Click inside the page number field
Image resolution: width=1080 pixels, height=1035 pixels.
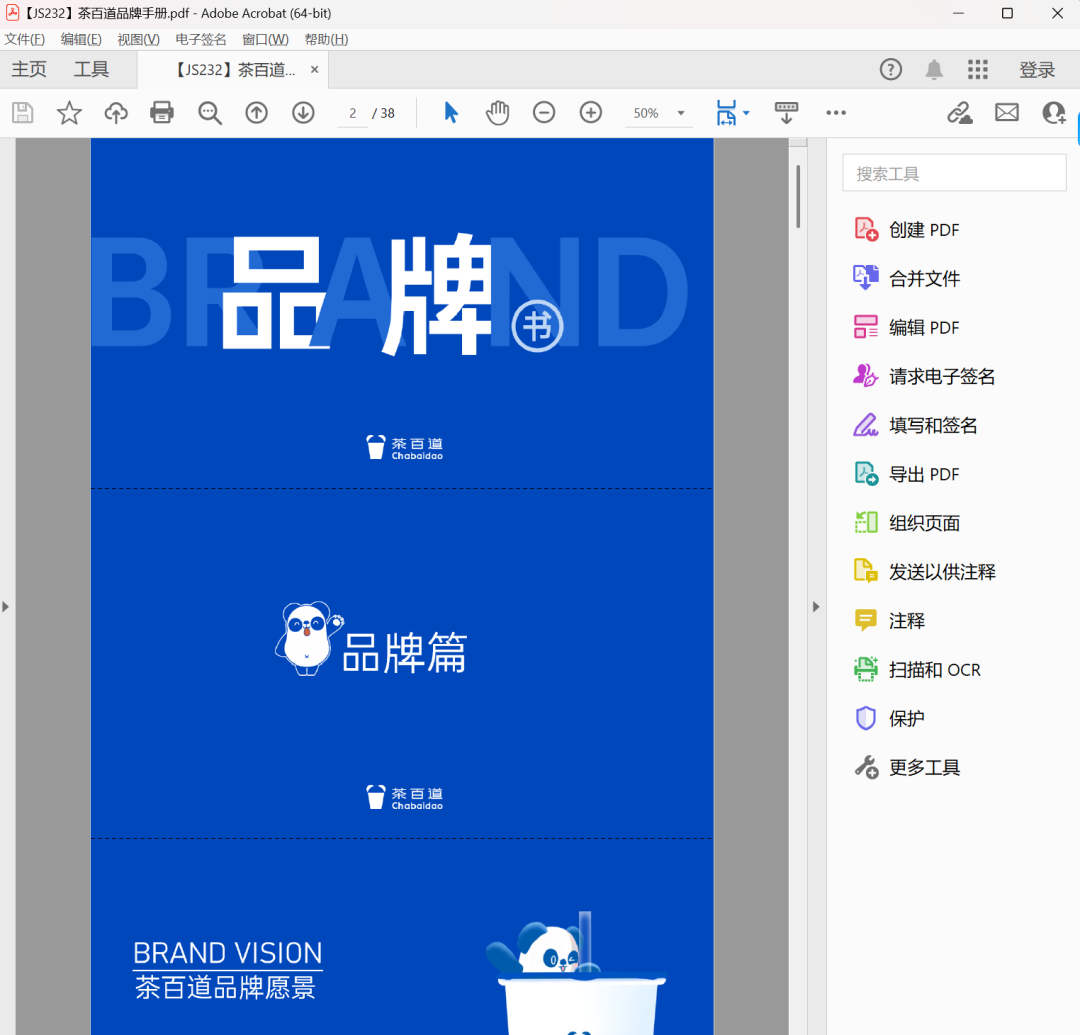coord(352,113)
